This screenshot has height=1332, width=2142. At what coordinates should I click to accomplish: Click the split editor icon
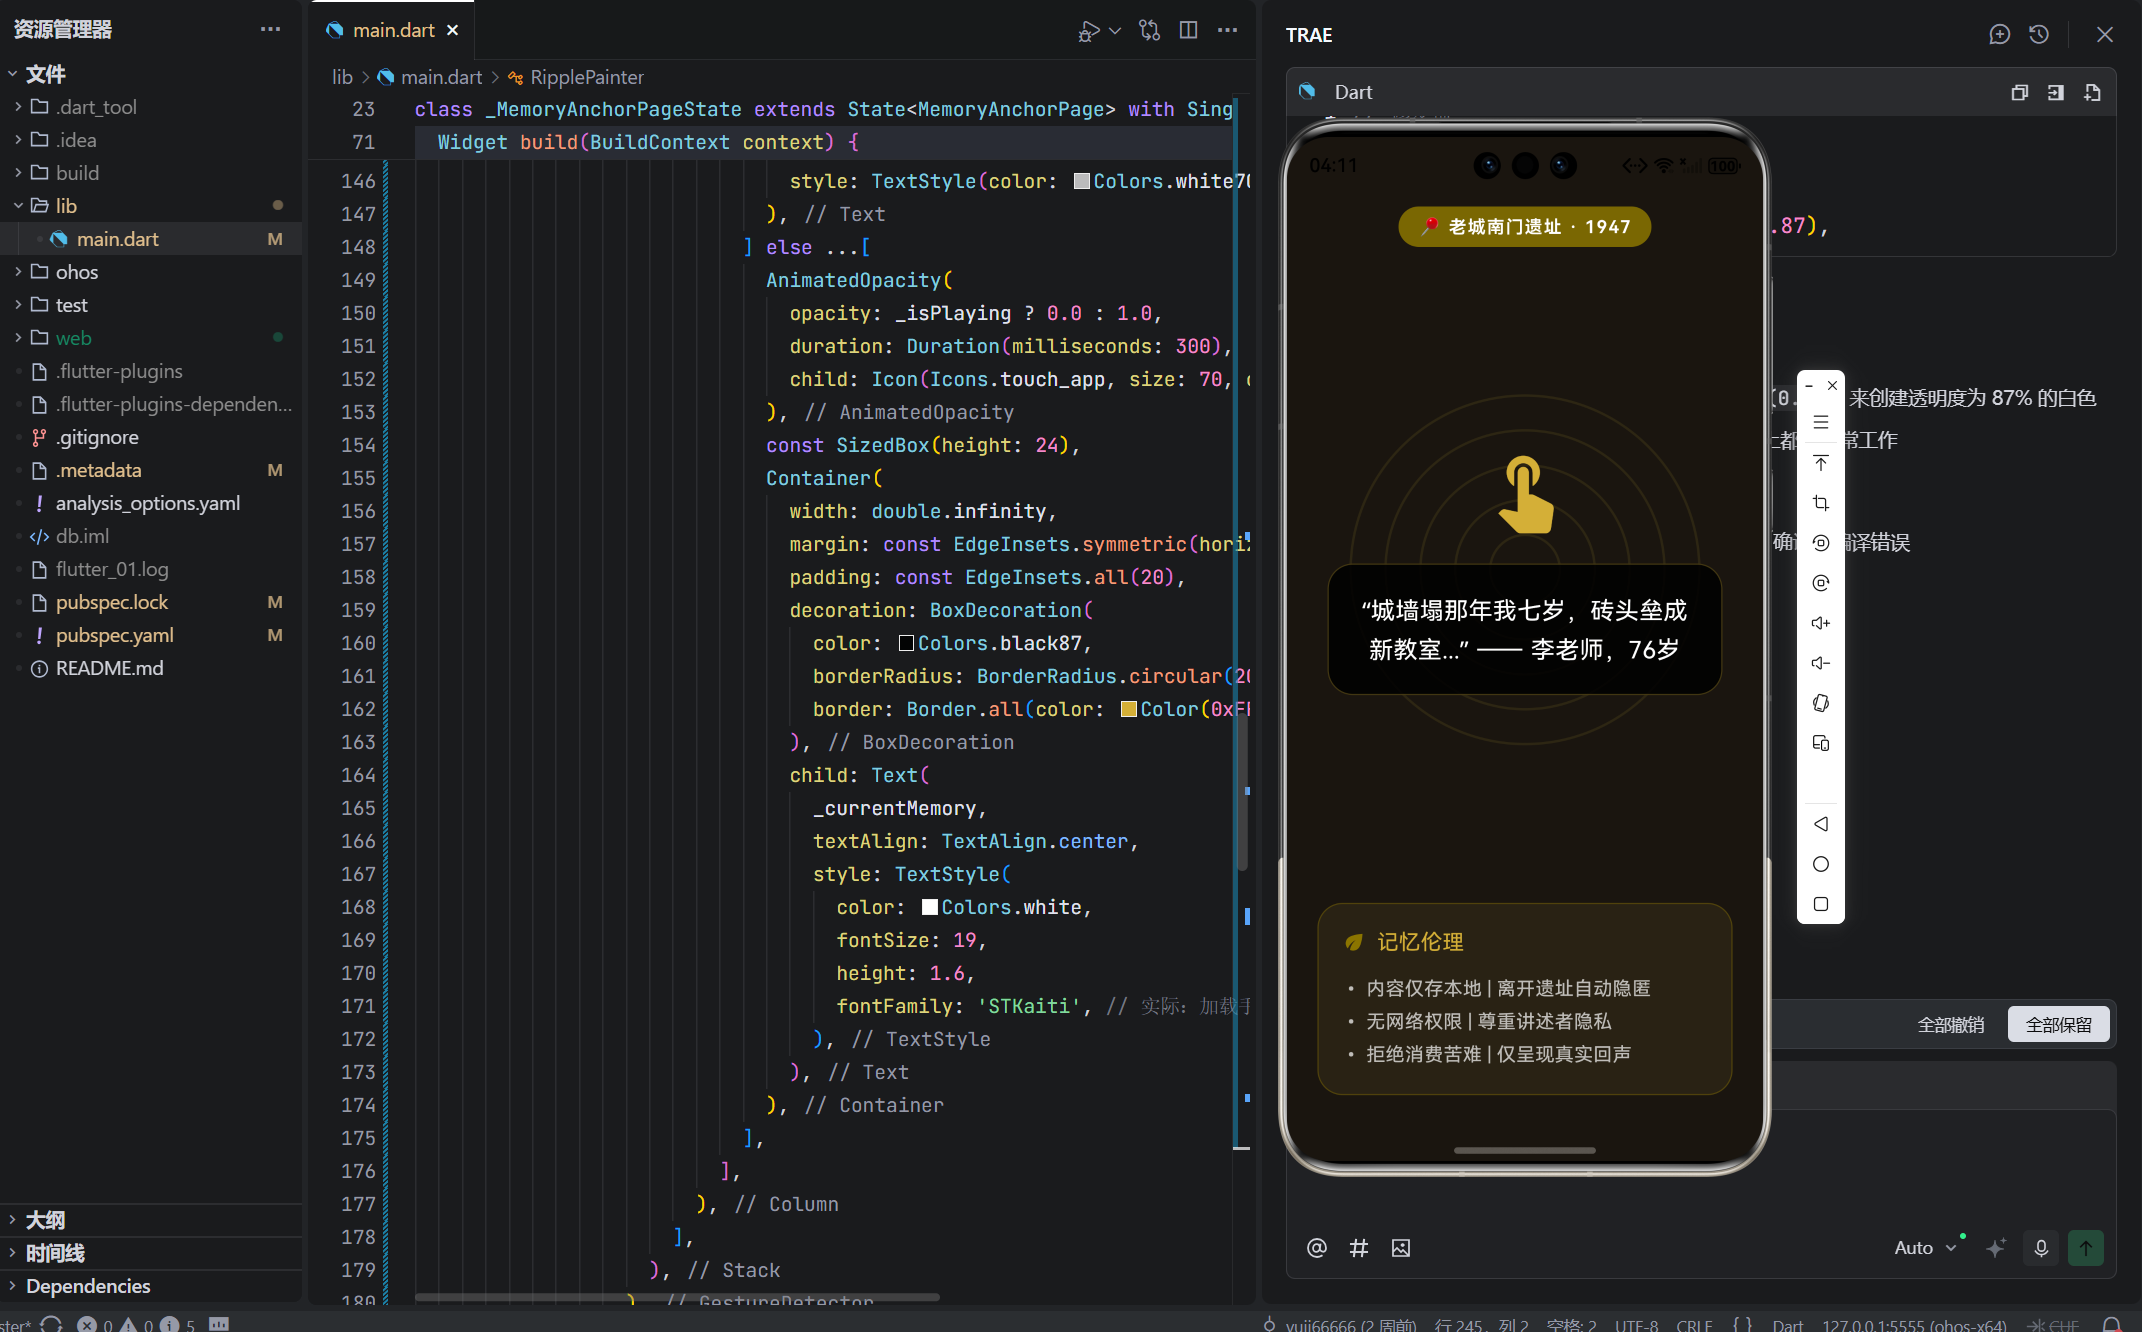point(1188,30)
